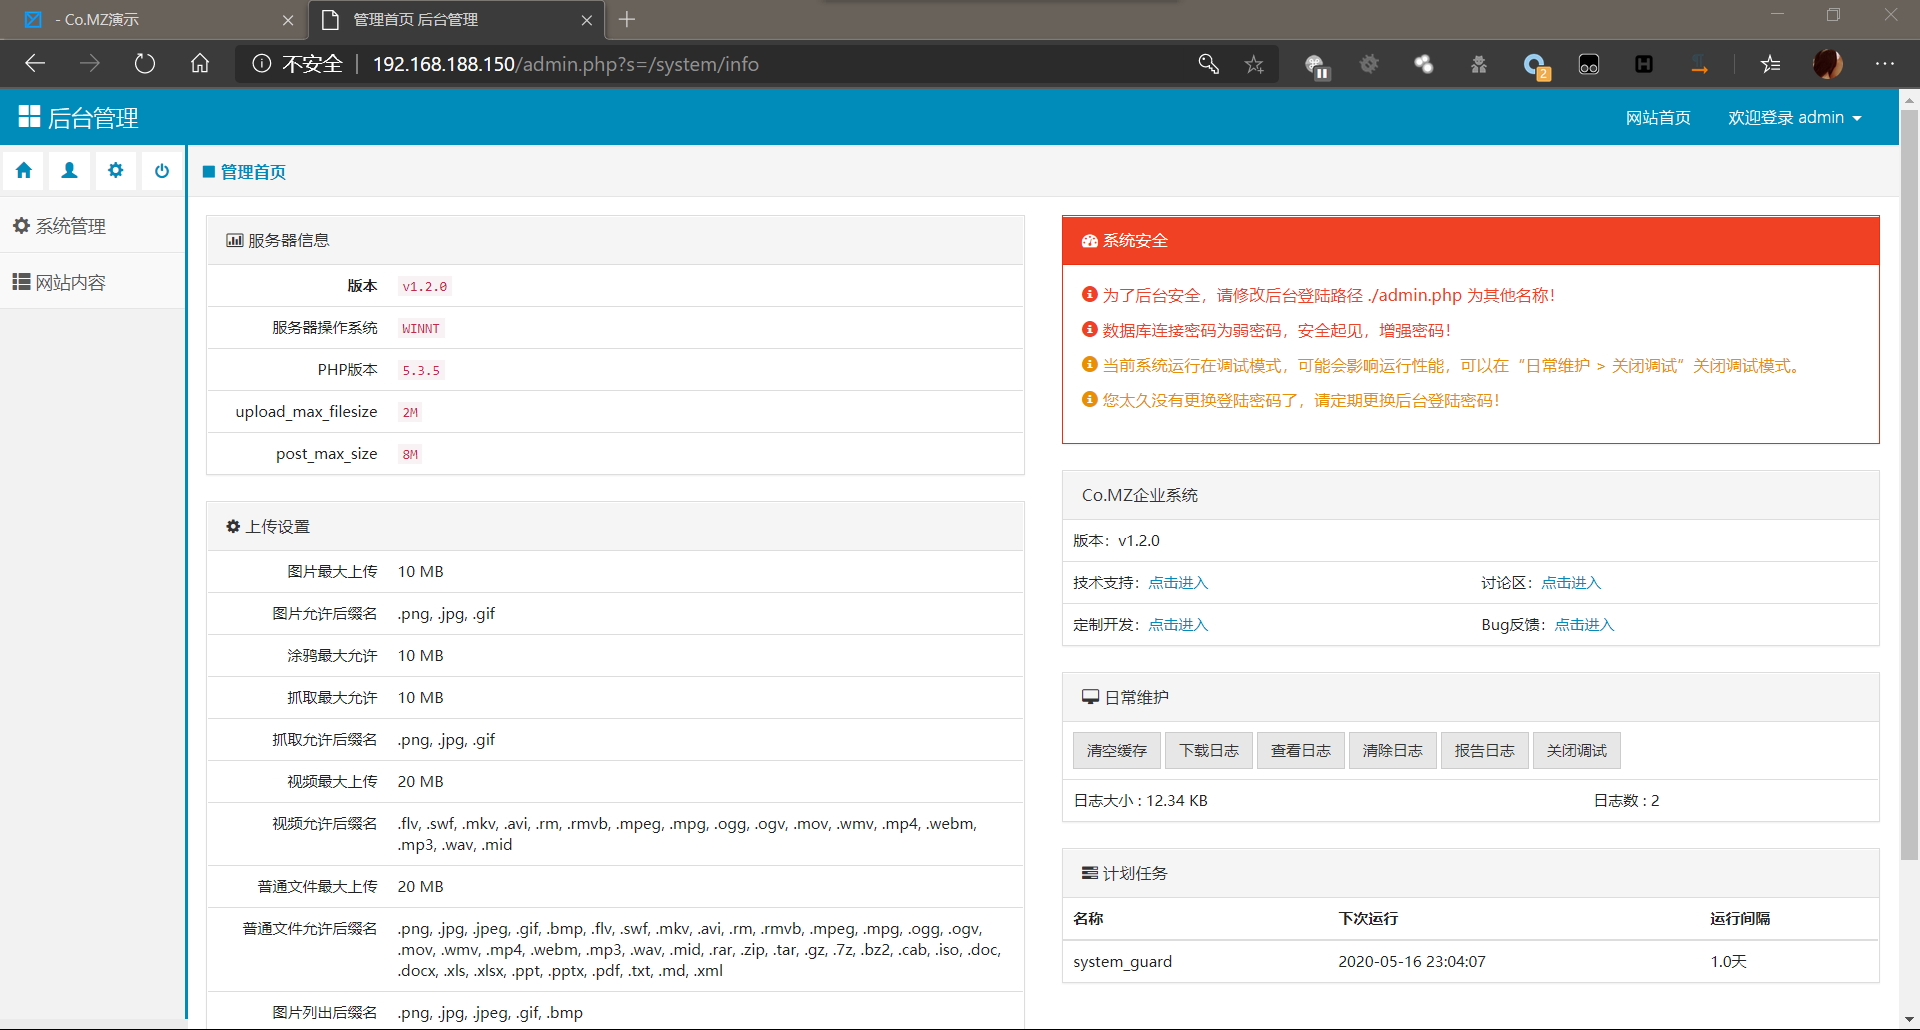Image resolution: width=1920 pixels, height=1030 pixels.
Task: Open 网站内容 menu in sidebar
Action: (x=92, y=282)
